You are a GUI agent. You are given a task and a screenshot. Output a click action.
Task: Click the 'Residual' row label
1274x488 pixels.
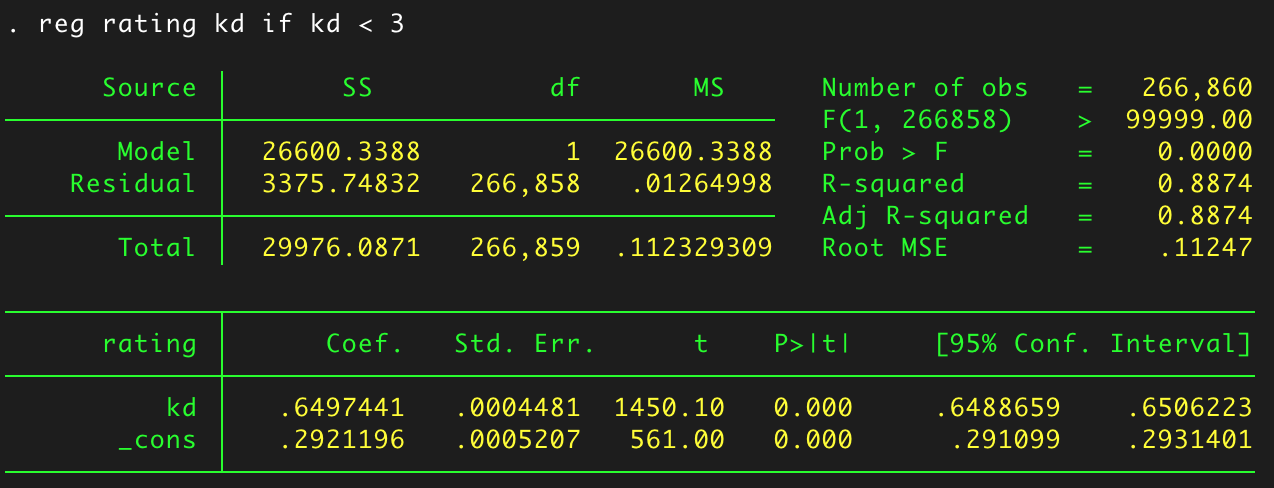tap(133, 184)
